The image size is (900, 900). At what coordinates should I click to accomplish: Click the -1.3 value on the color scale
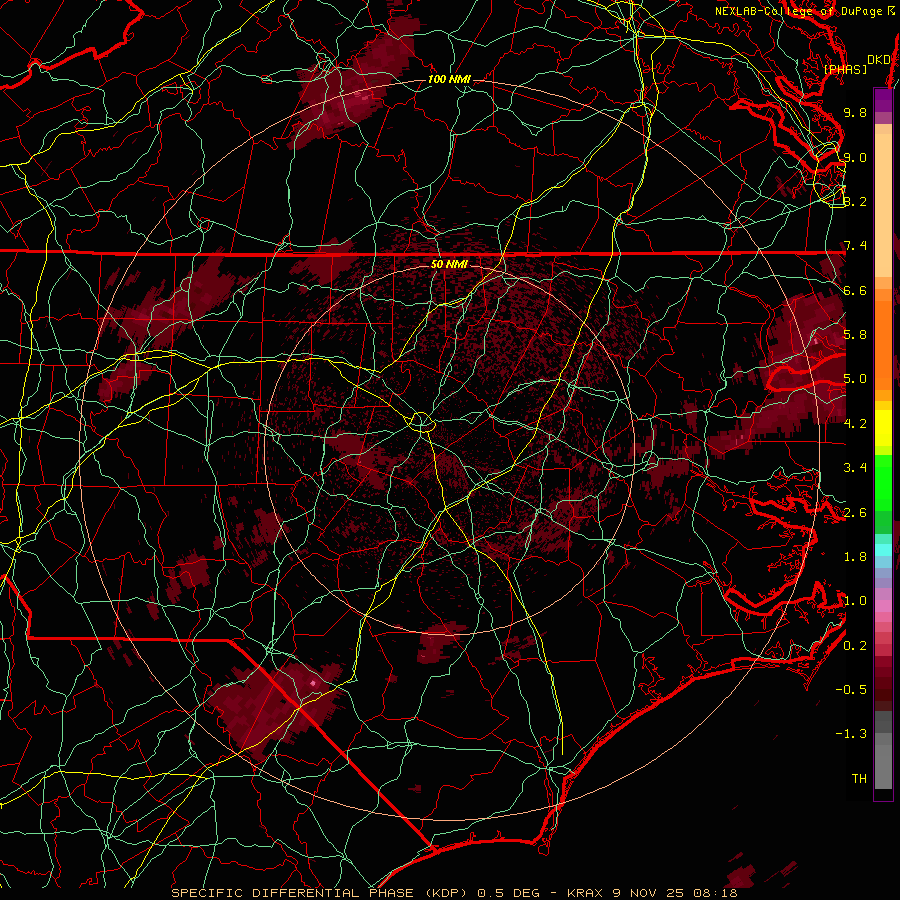[x=851, y=734]
